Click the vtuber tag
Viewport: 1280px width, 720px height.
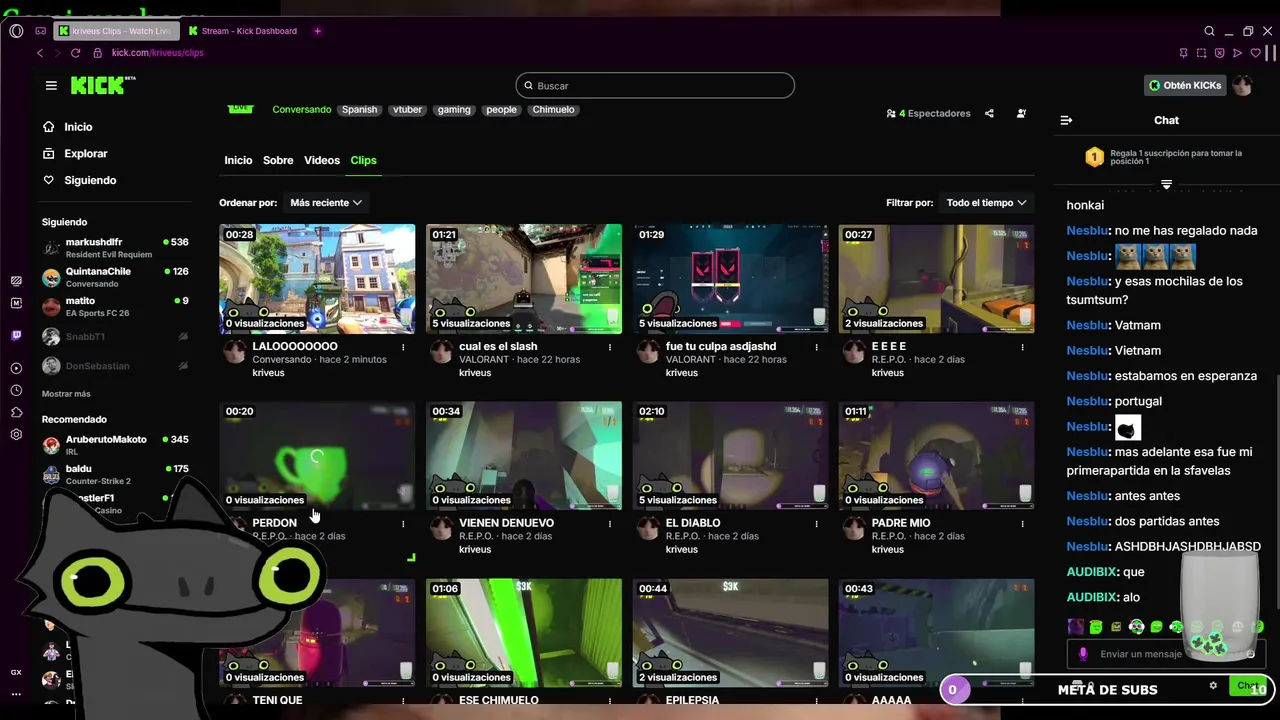point(407,110)
